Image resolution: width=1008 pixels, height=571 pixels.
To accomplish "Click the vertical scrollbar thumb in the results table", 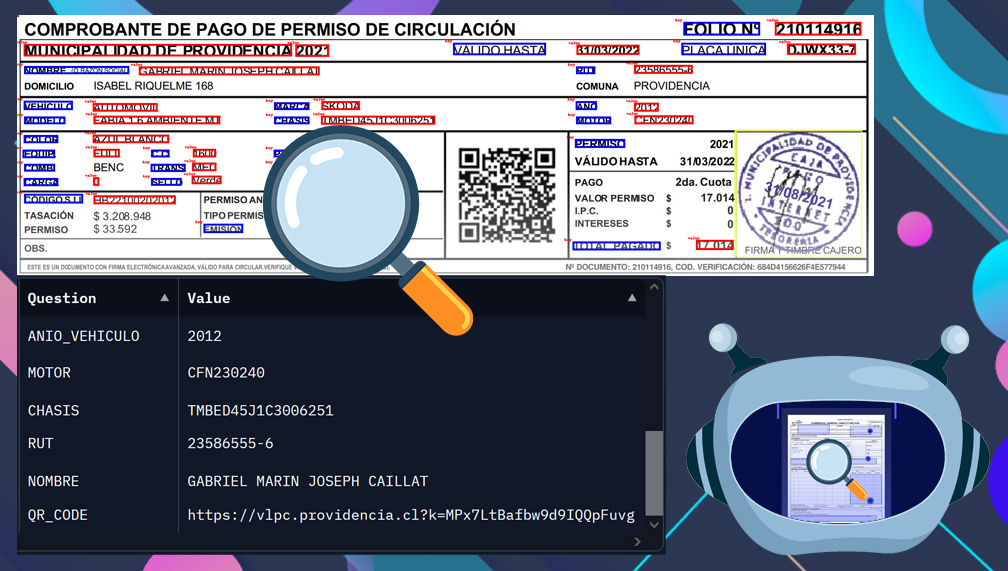I will (x=654, y=473).
